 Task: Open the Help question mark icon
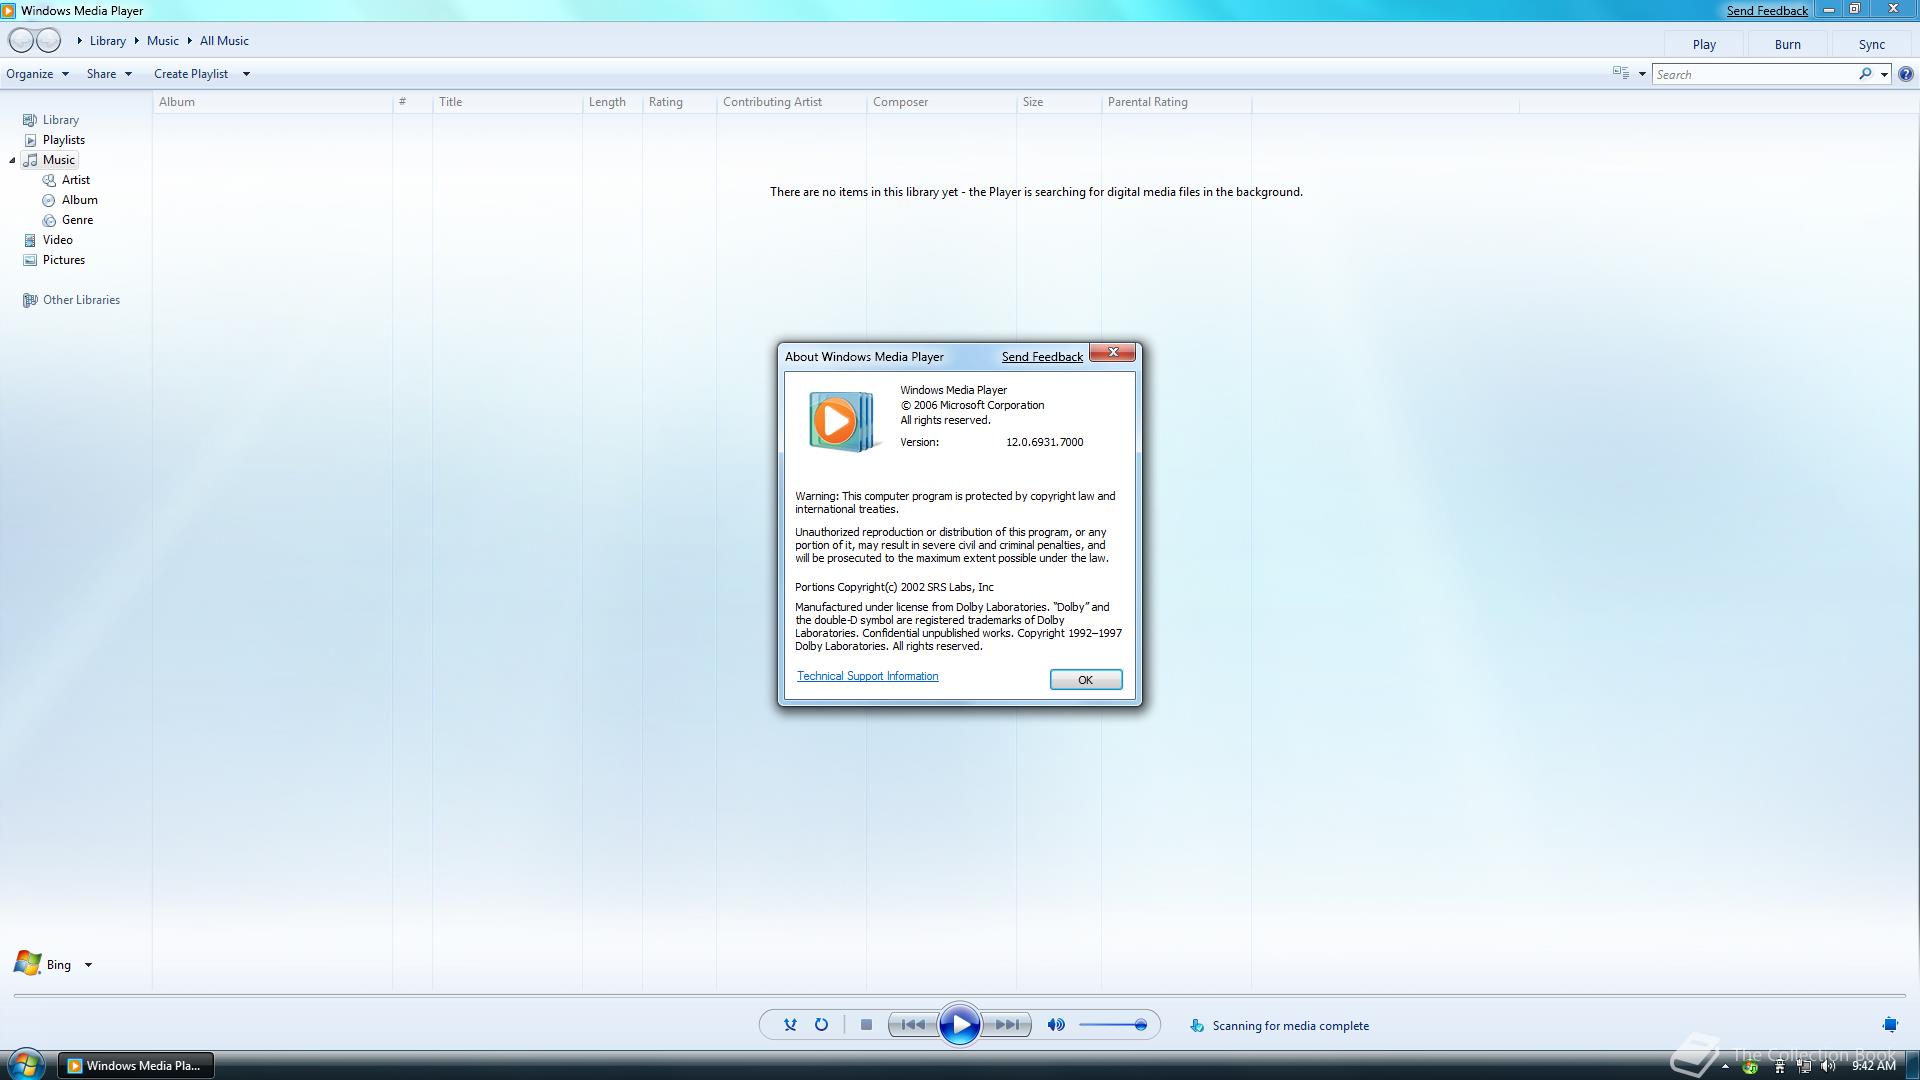tap(1906, 74)
